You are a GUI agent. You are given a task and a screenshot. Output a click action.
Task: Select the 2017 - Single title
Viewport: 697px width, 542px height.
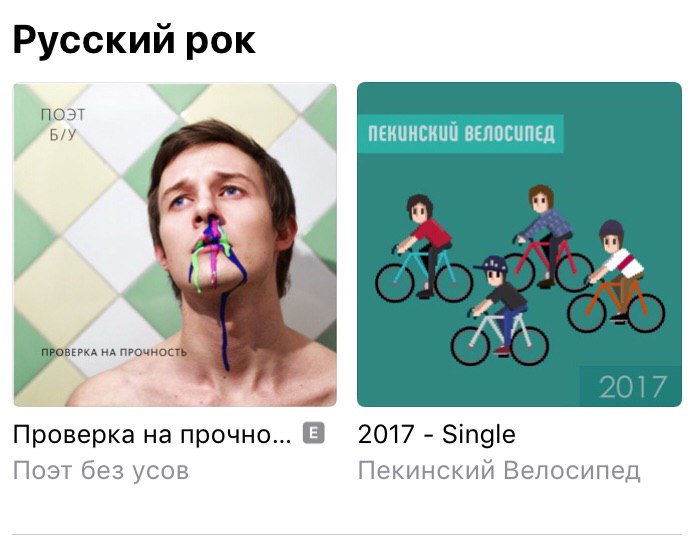[x=437, y=434]
